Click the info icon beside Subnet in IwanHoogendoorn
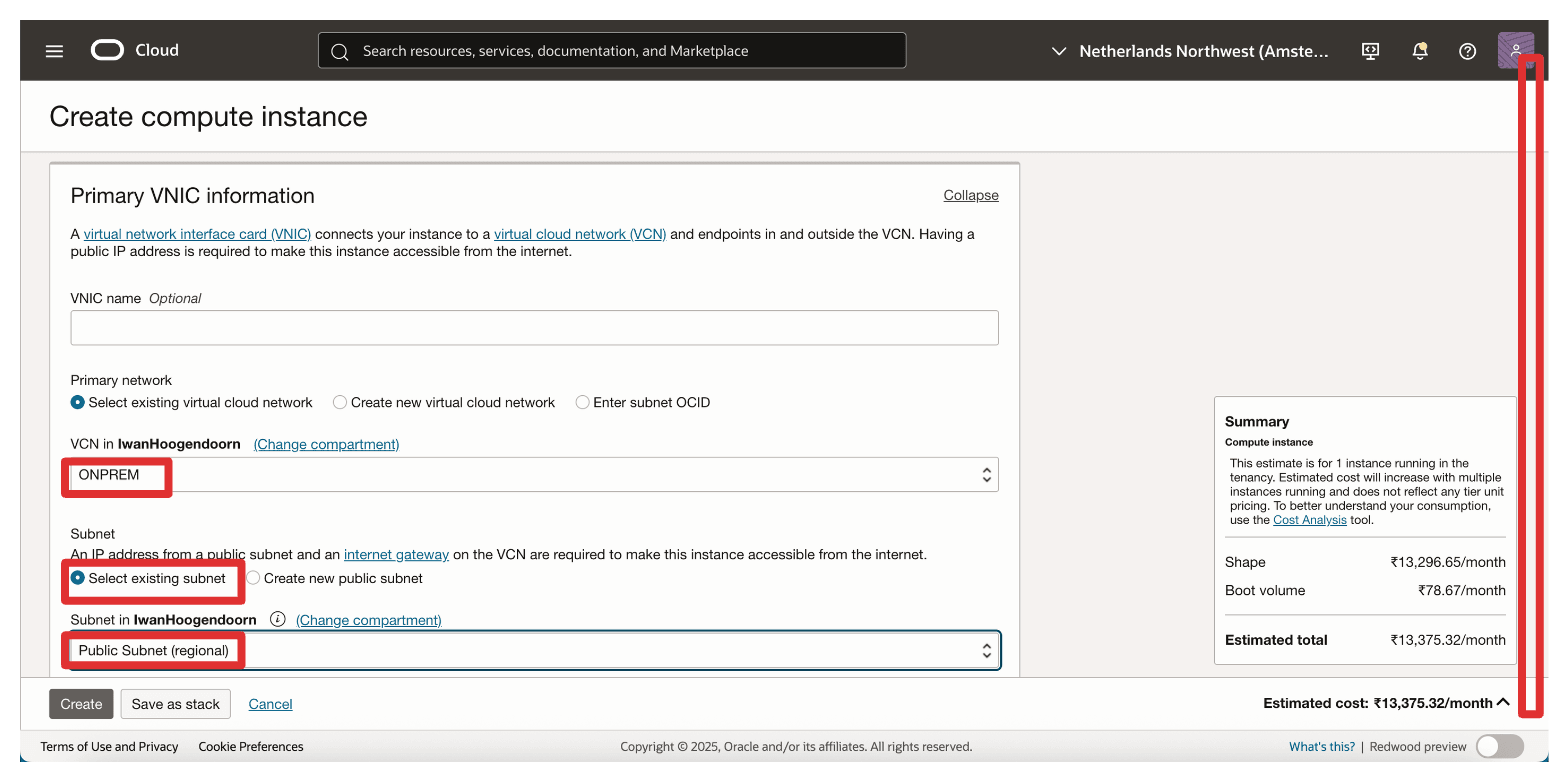The height and width of the screenshot is (782, 1568). click(x=278, y=619)
